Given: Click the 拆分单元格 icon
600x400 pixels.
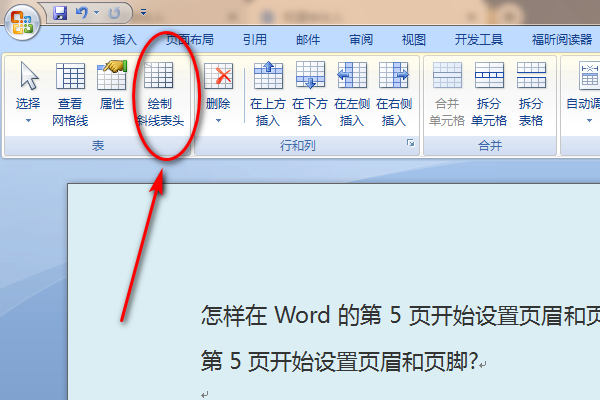Looking at the screenshot, I should [489, 75].
